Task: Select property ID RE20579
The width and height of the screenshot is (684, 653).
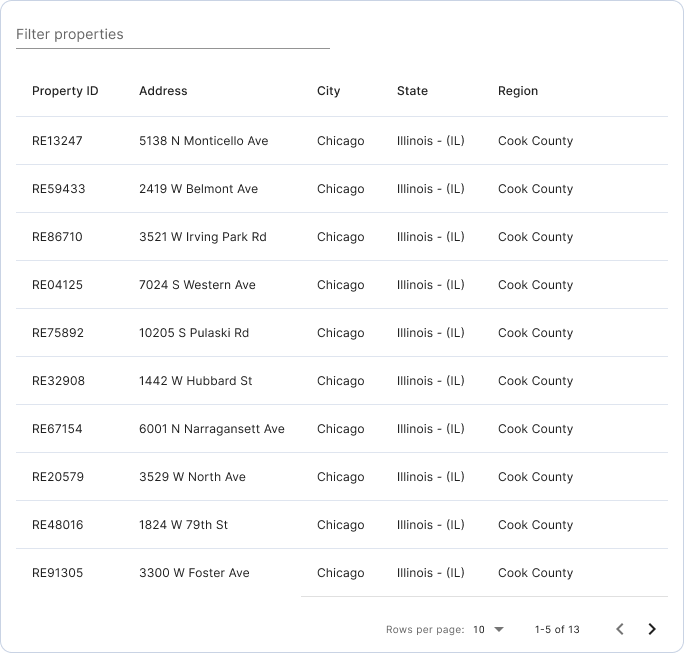Action: (58, 477)
